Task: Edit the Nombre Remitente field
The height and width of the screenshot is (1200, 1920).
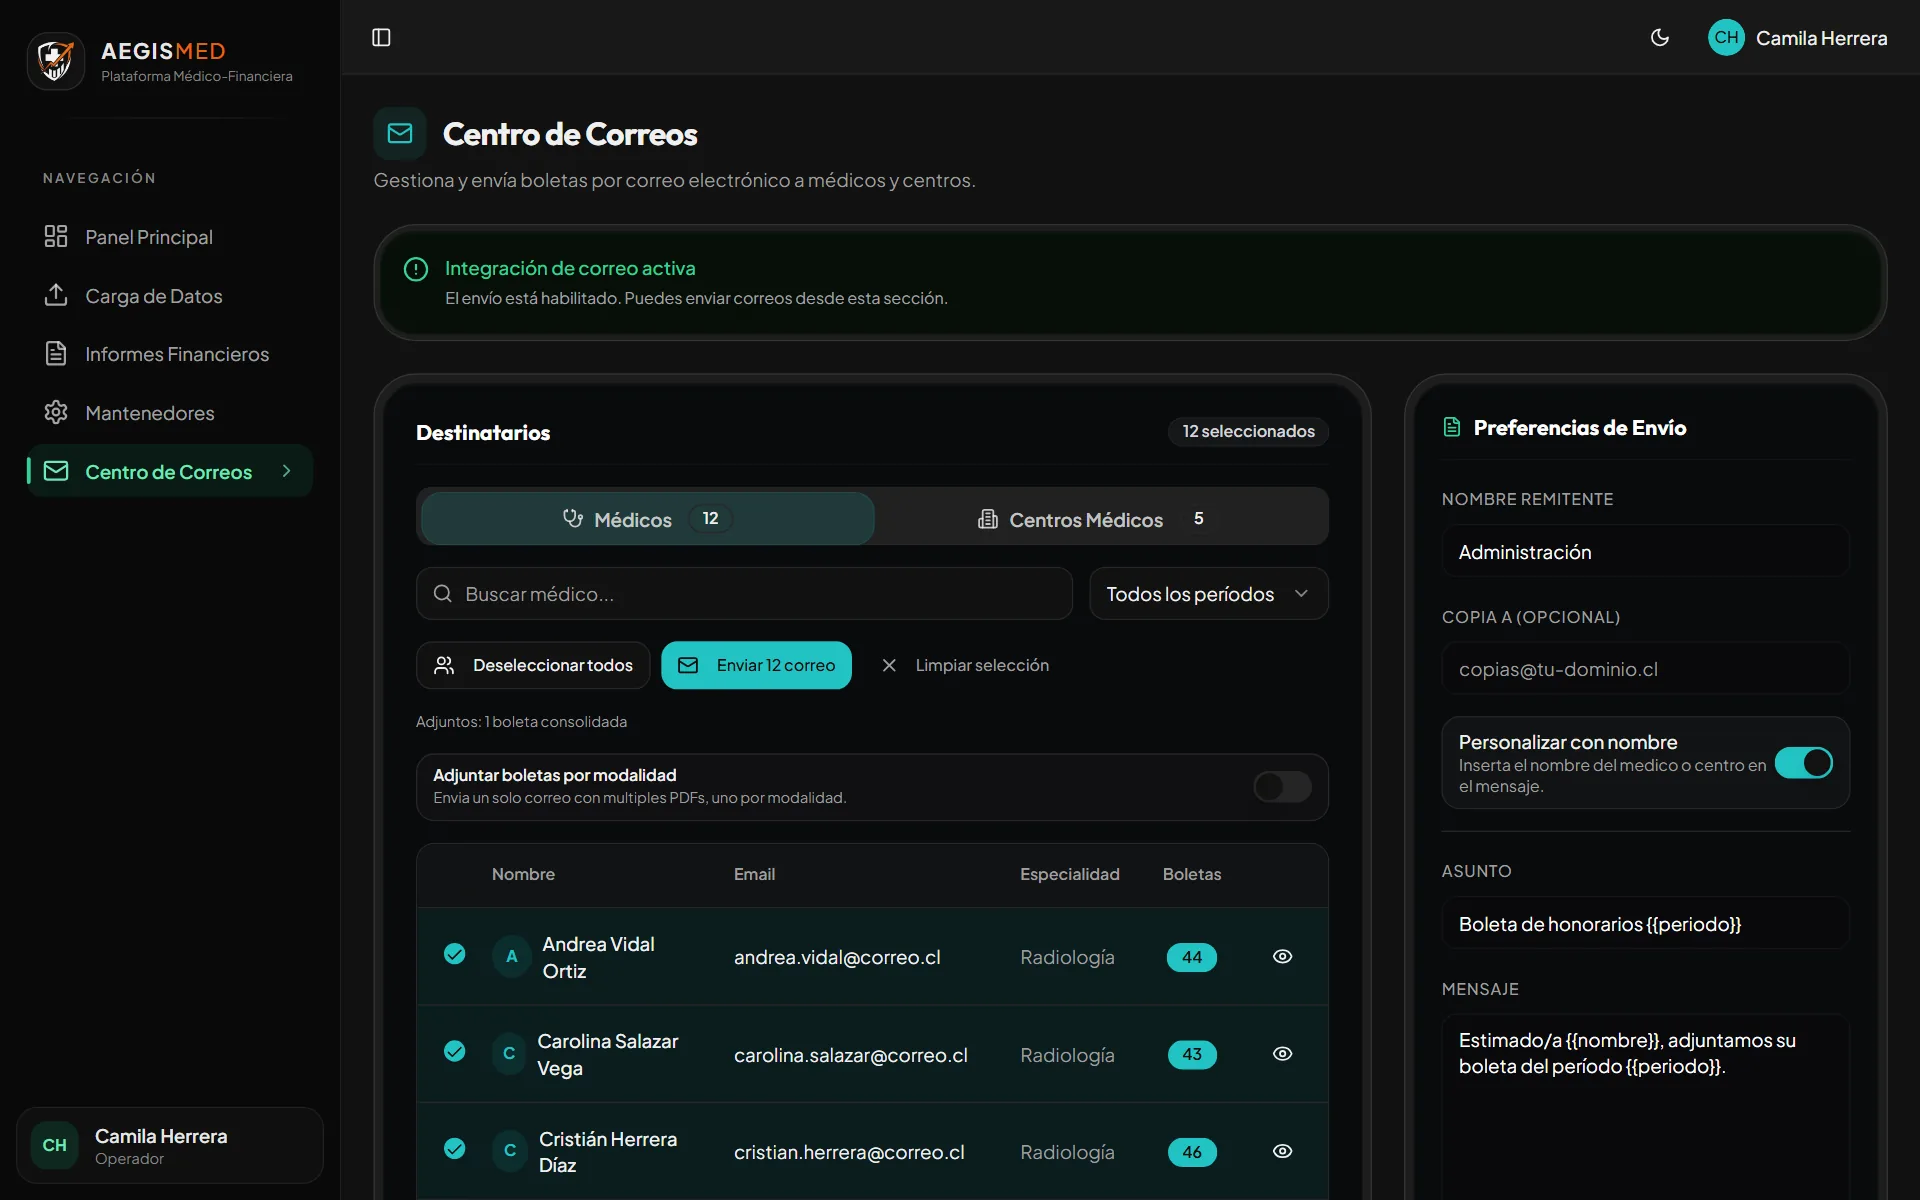Action: click(1646, 552)
